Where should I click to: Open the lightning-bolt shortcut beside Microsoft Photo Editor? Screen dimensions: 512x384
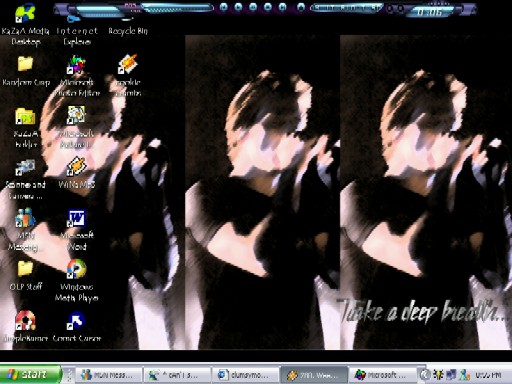click(x=128, y=75)
